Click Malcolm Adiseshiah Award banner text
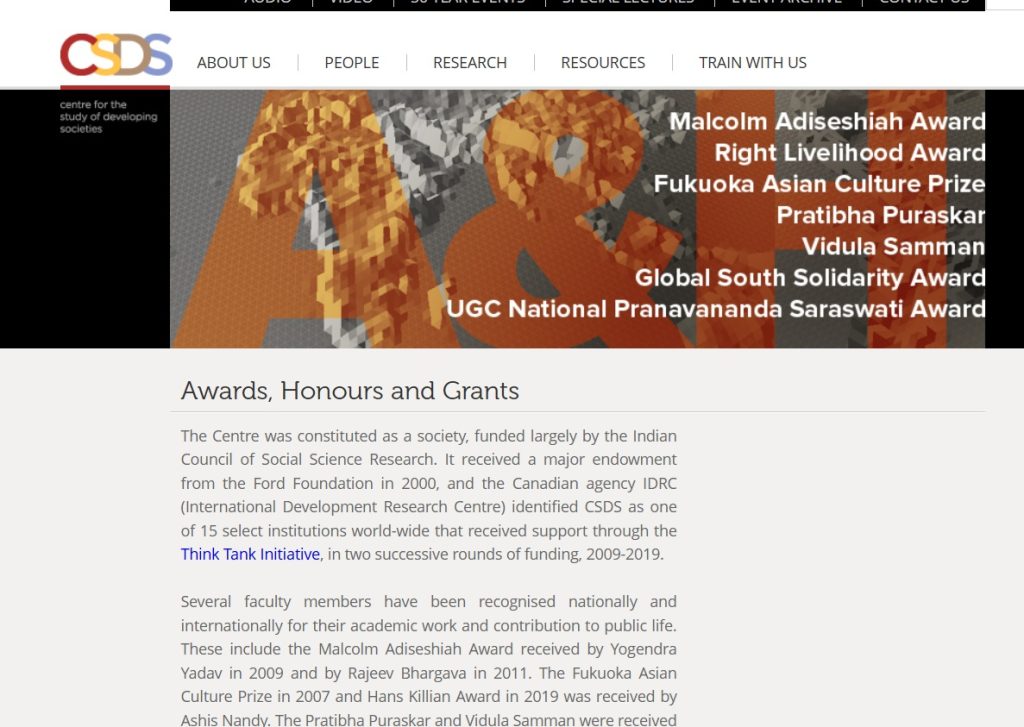The image size is (1024, 727). coord(826,122)
